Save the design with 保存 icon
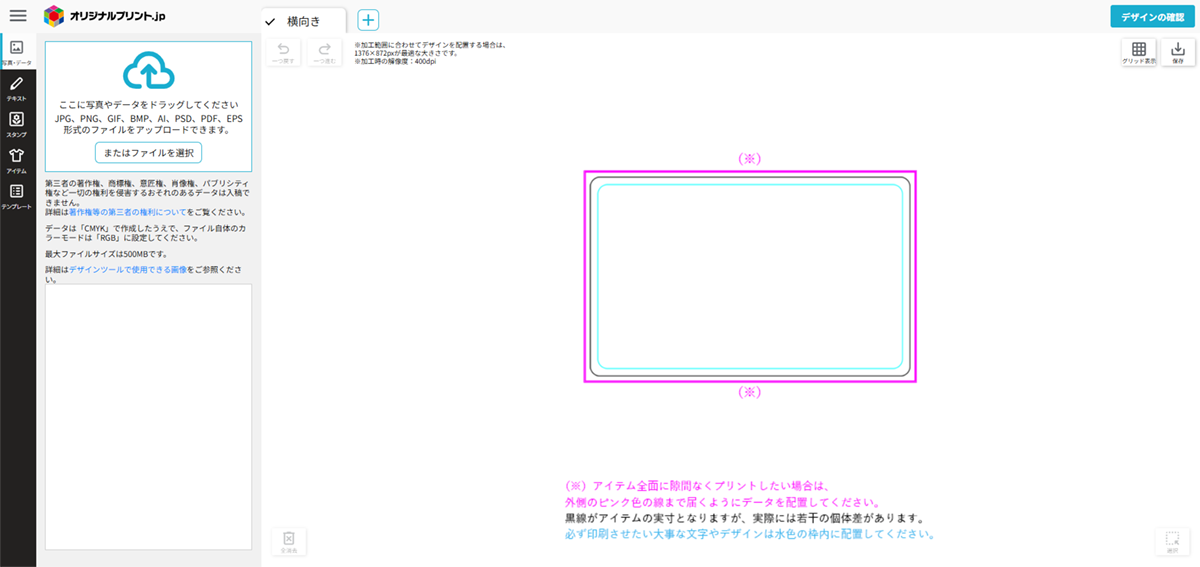 [x=1178, y=53]
